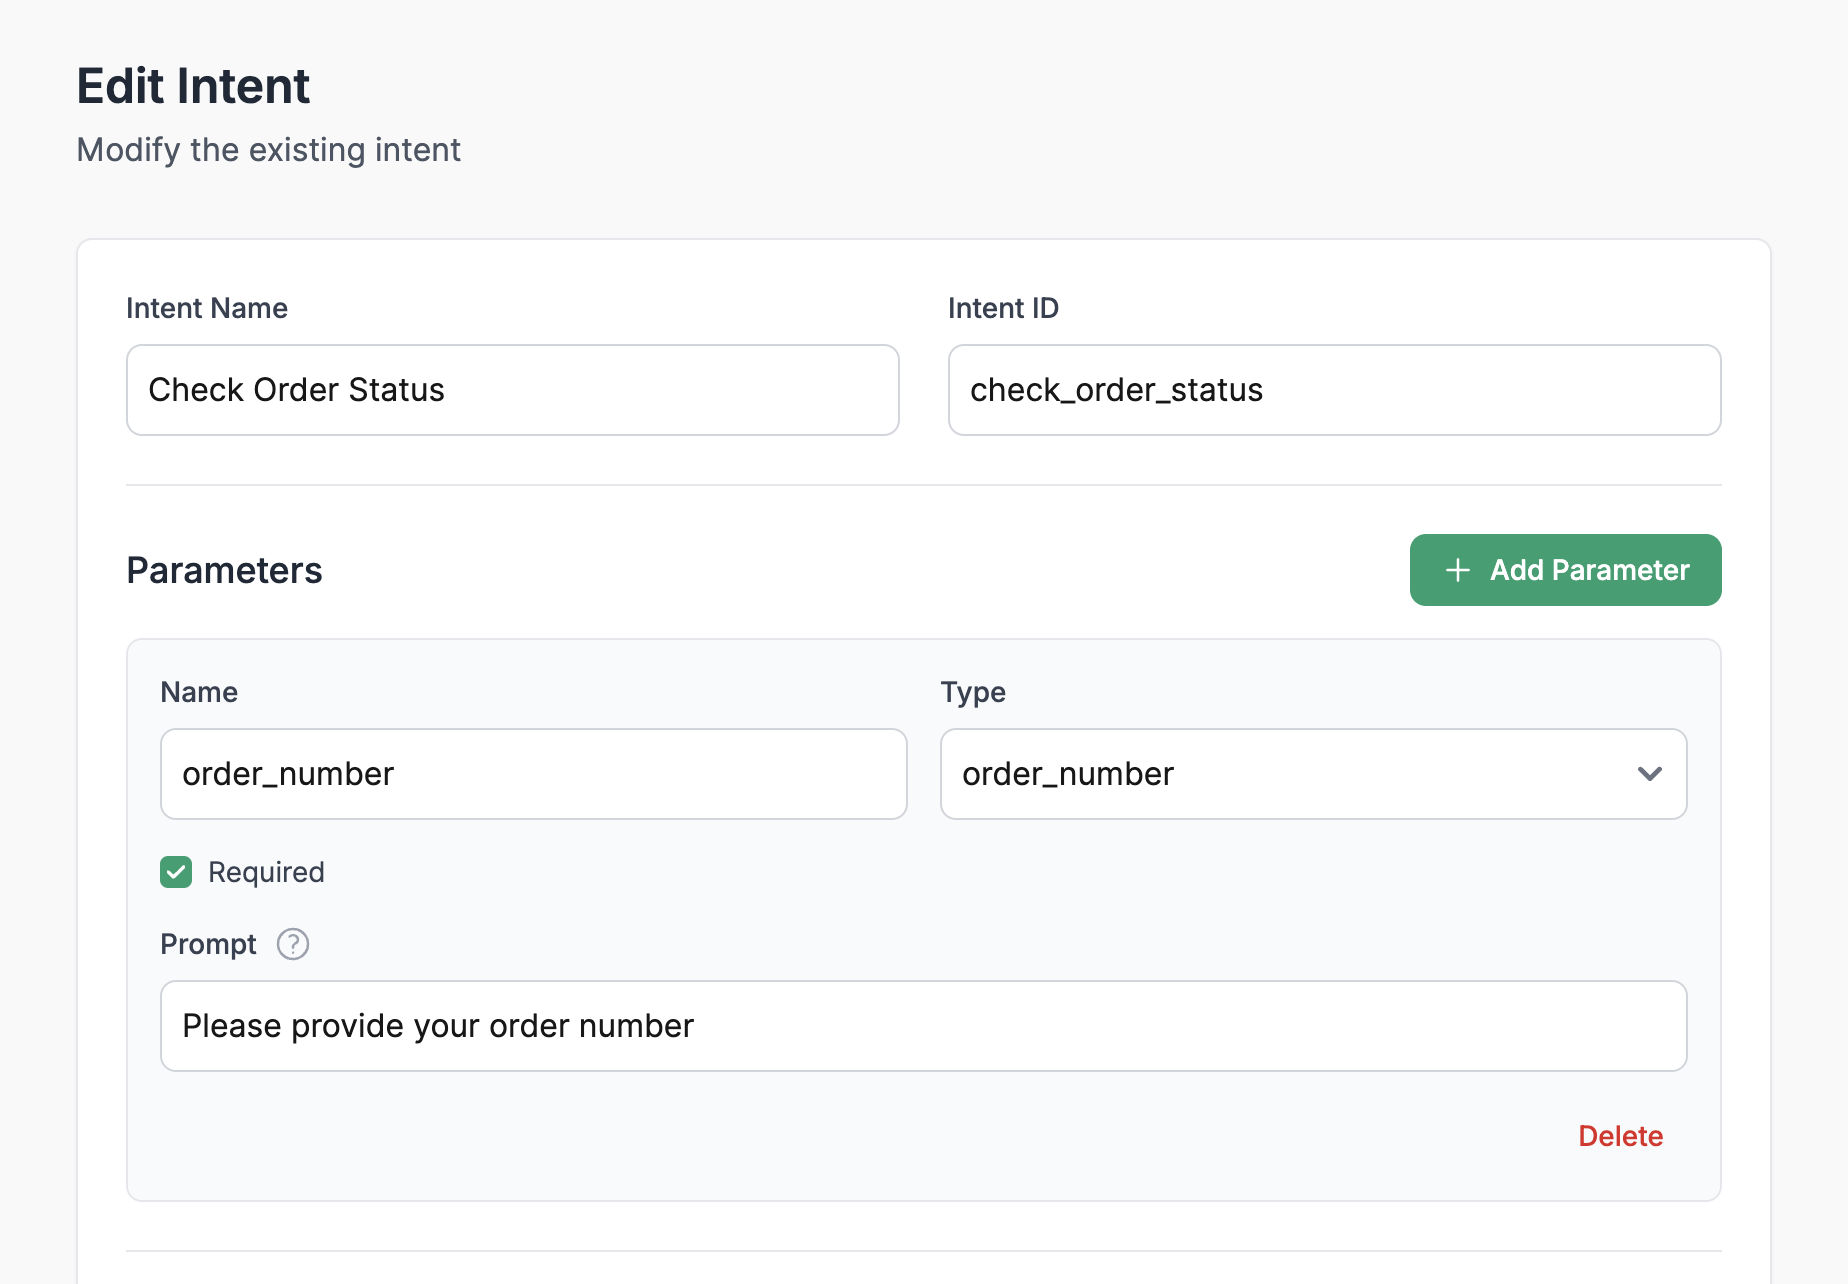Click the Intent Name label
This screenshot has width=1848, height=1284.
coord(207,308)
